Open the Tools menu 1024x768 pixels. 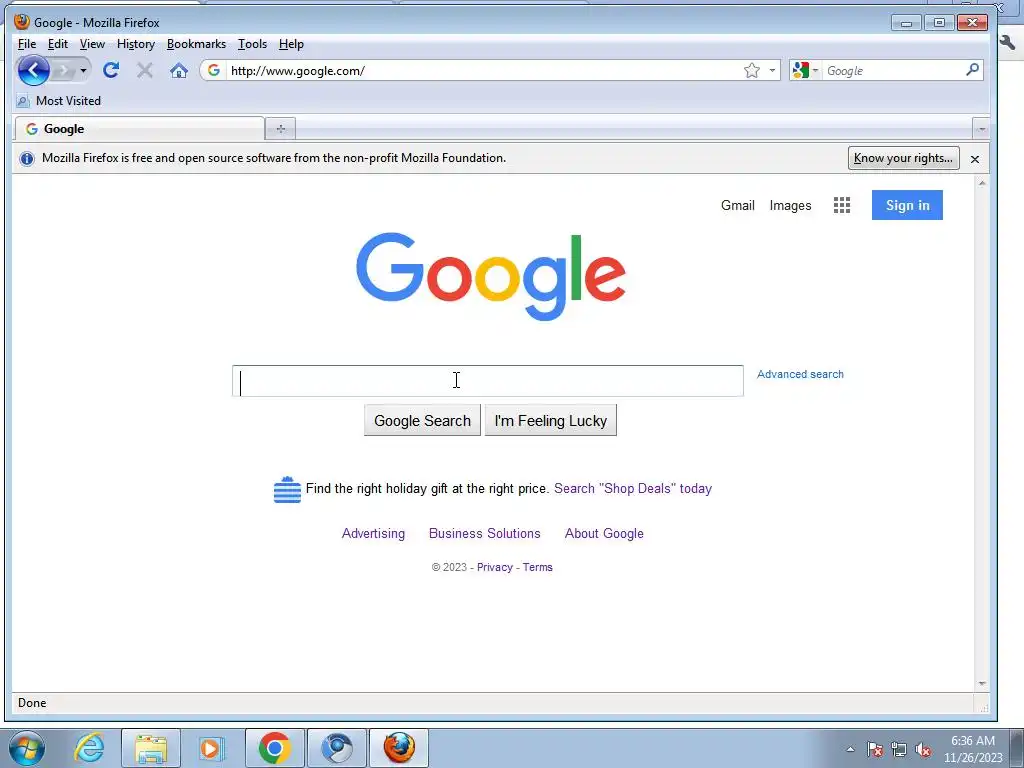[x=252, y=44]
